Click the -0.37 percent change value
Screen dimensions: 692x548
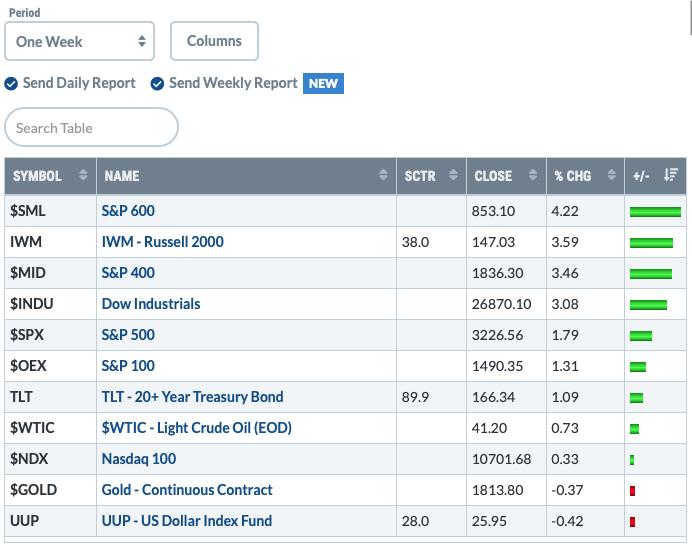[567, 490]
